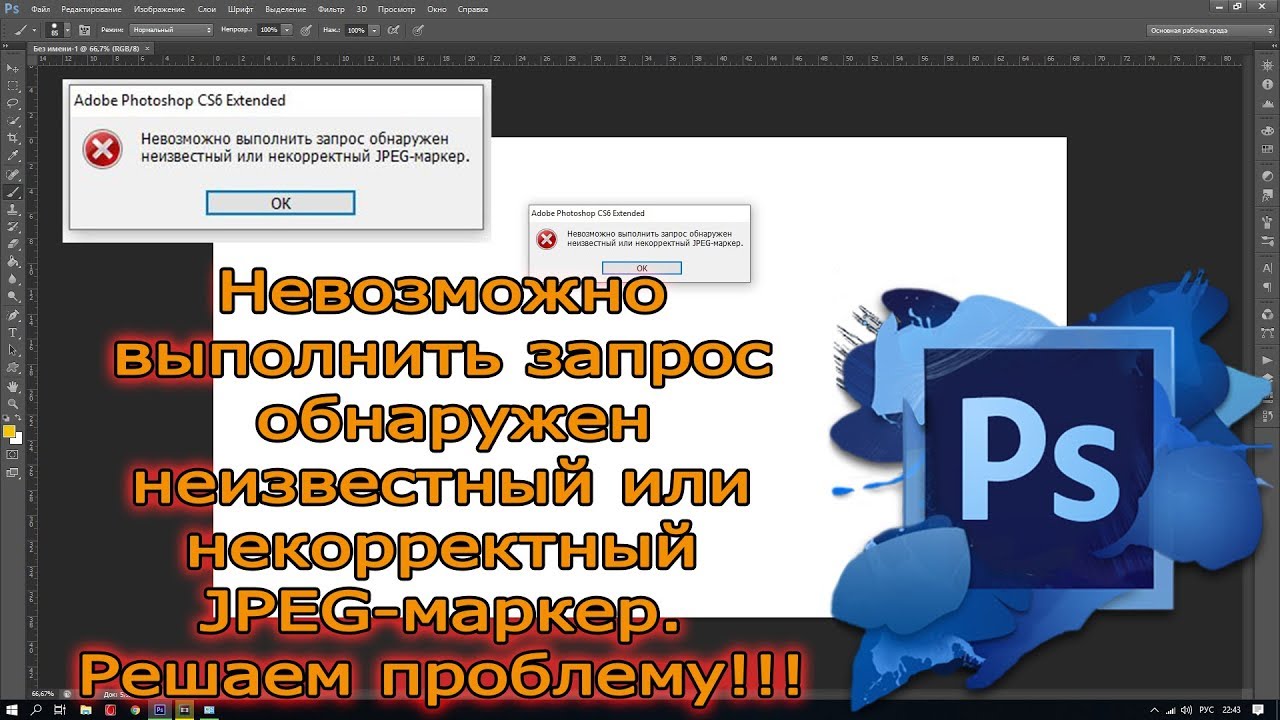Open File Explorer from taskbar
Viewport: 1280px width, 720px height.
point(86,709)
